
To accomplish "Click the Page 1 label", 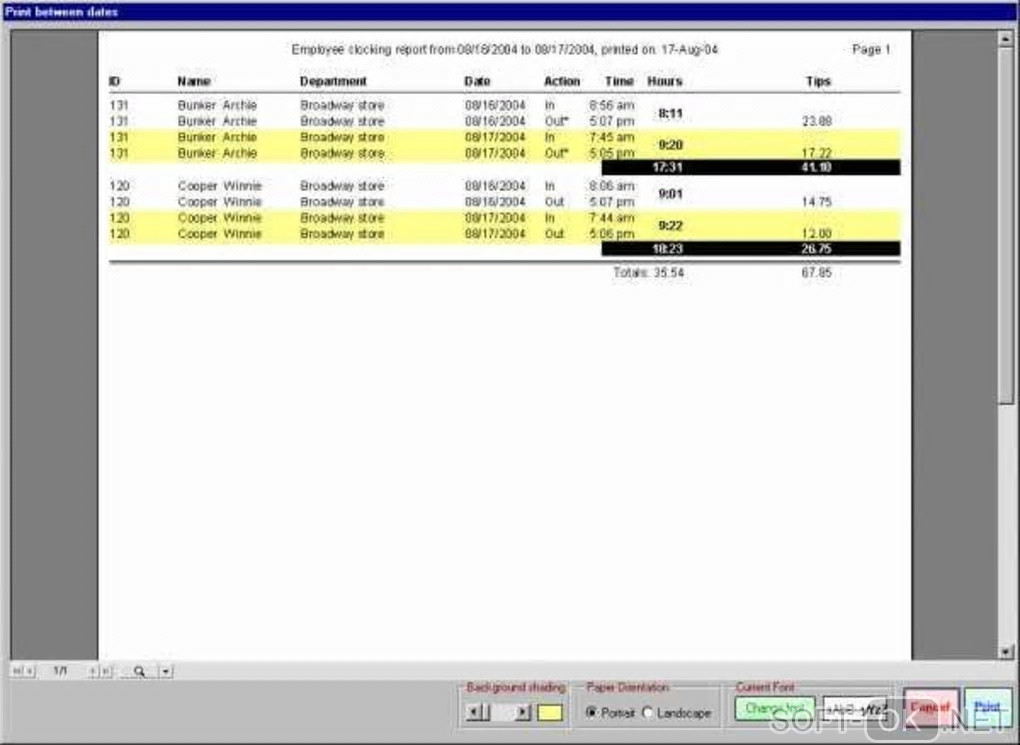I will coord(871,49).
